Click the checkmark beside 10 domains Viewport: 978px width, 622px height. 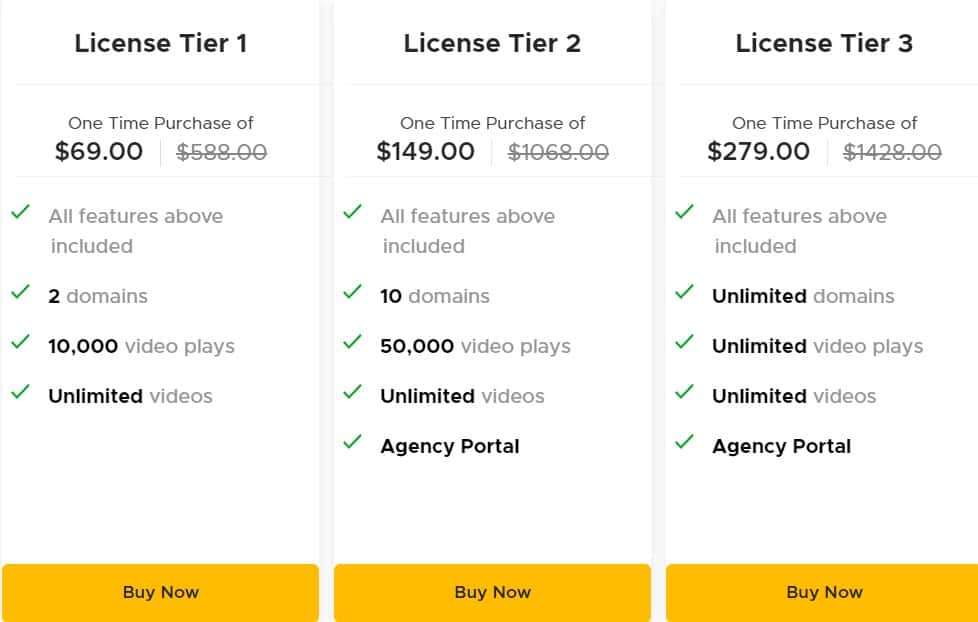[353, 293]
